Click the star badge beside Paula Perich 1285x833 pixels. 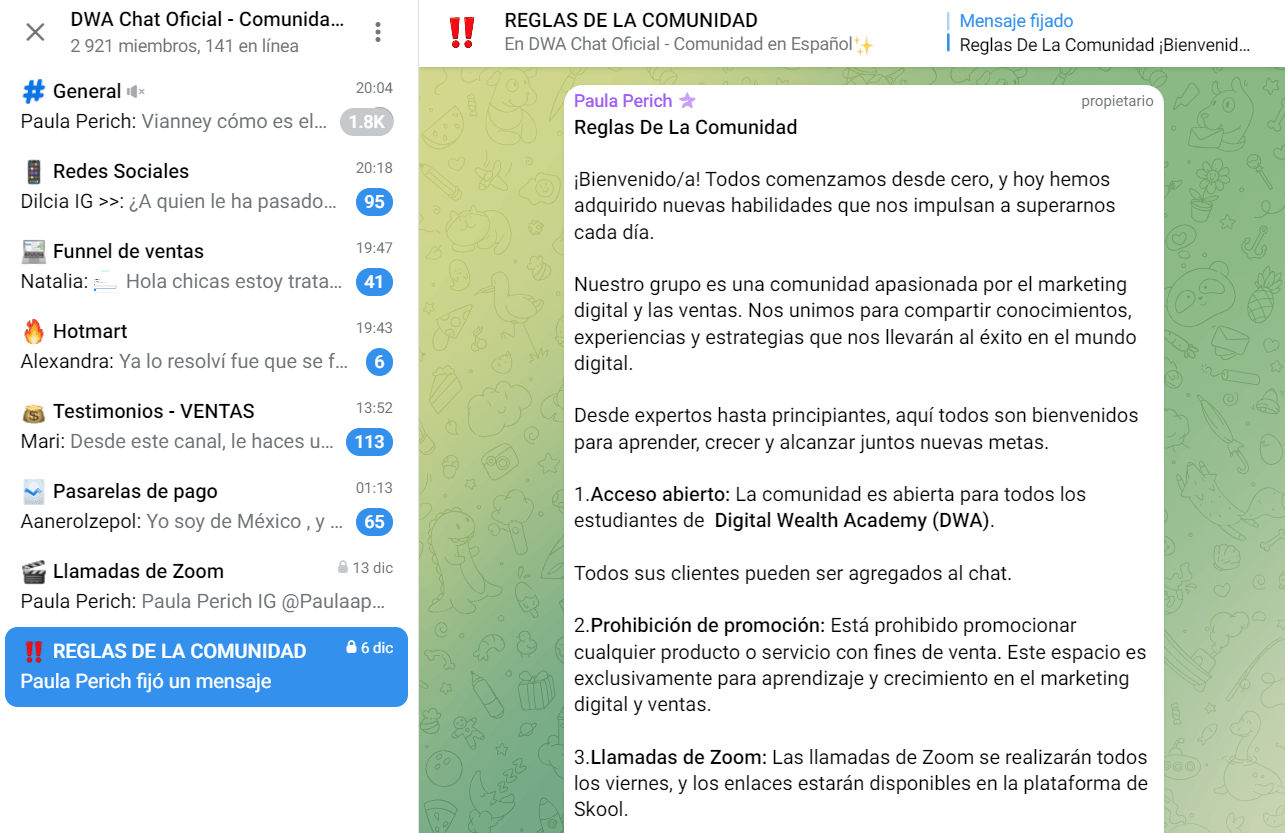coord(687,101)
